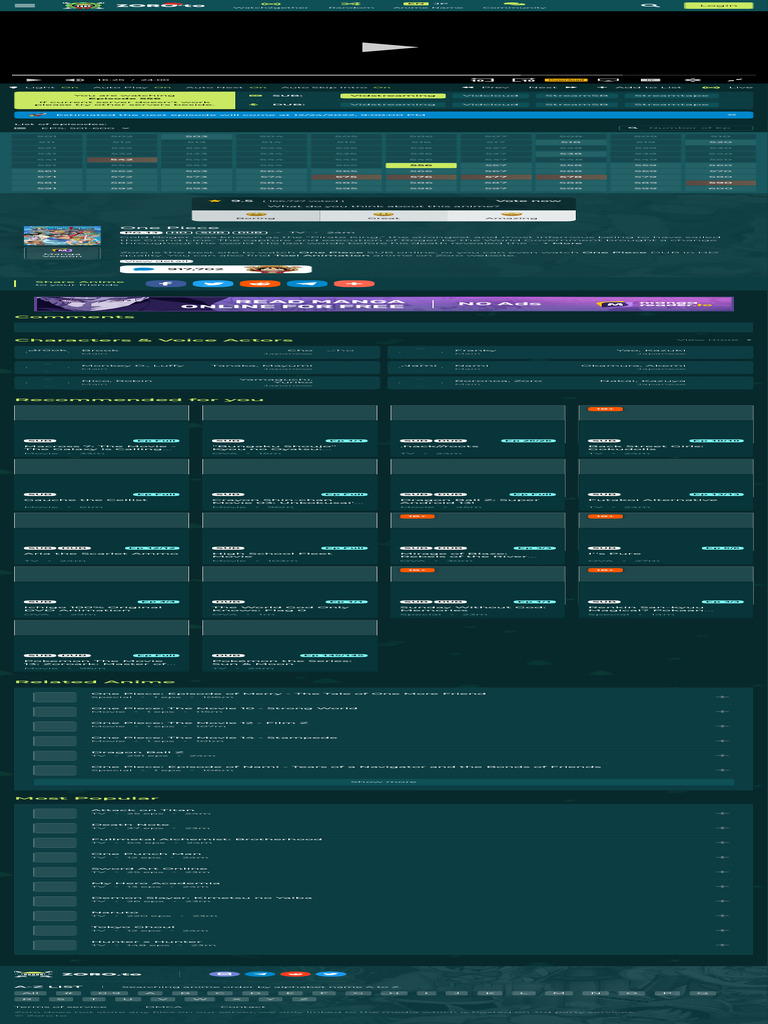
Task: Close the next episode estimate notice
Action: pyautogui.click(x=731, y=115)
